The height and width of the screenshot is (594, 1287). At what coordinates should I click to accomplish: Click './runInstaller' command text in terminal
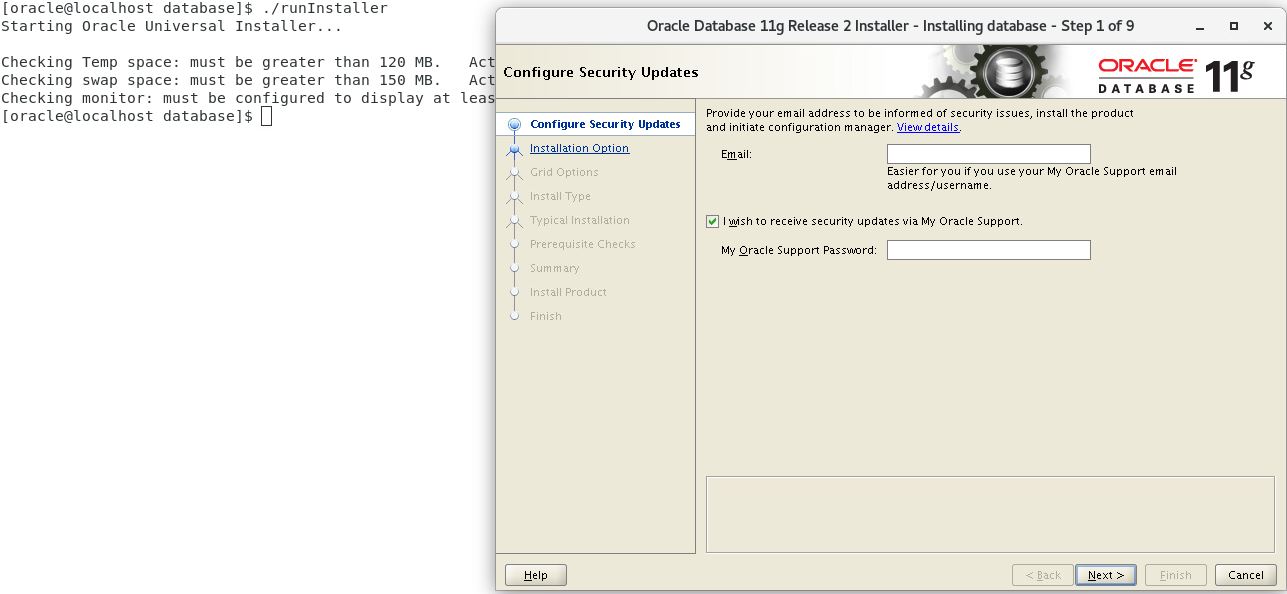pos(325,8)
